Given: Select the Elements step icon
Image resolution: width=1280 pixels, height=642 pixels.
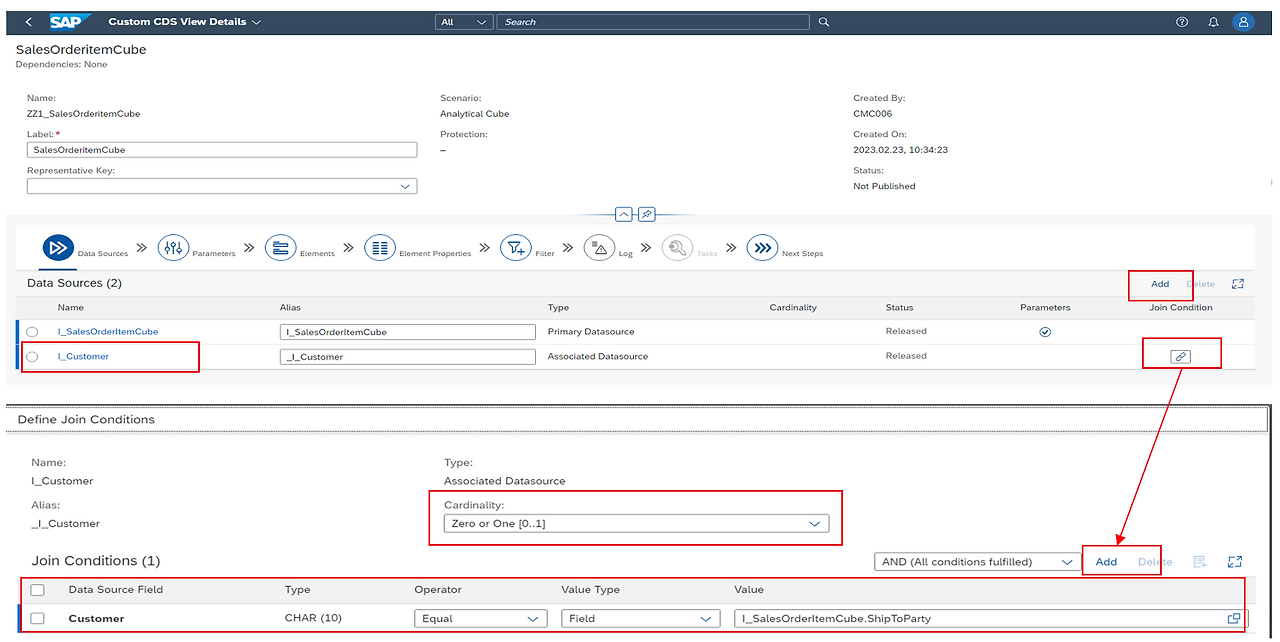Looking at the screenshot, I should pos(281,248).
